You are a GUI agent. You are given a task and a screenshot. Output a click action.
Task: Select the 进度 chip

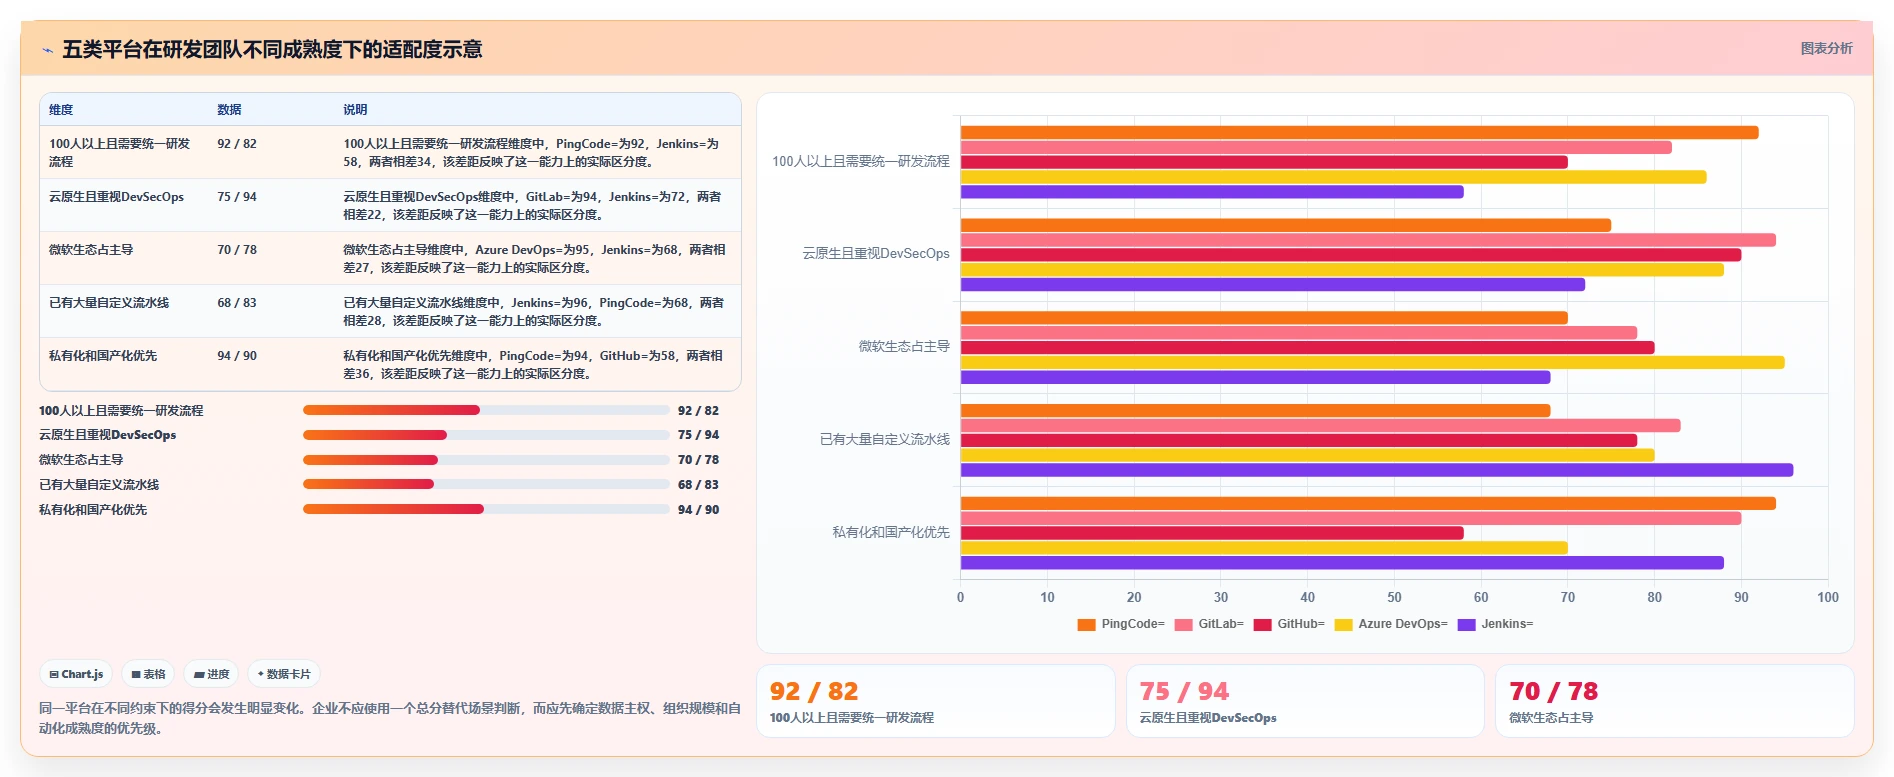tap(212, 674)
